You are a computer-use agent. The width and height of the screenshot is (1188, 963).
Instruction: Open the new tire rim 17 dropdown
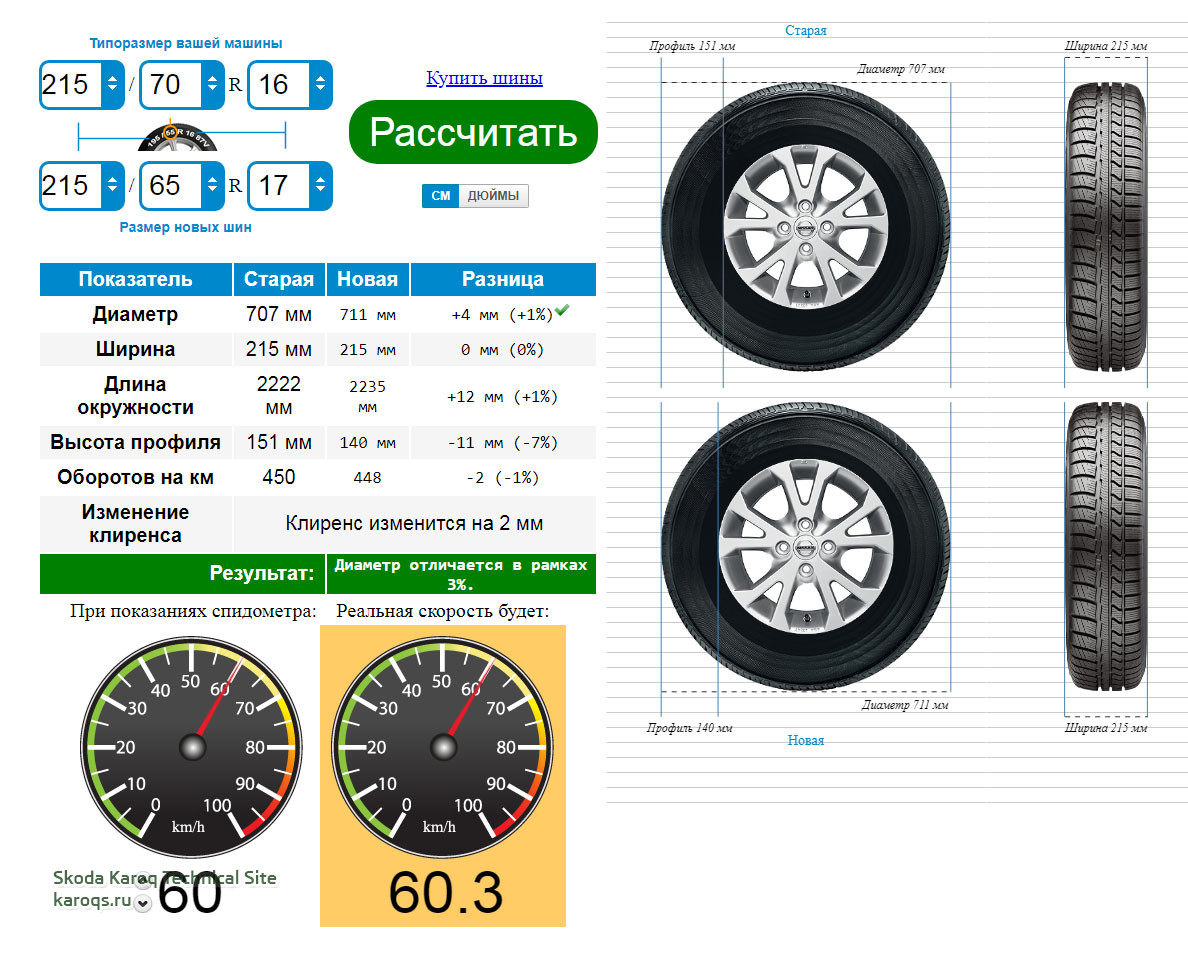[319, 186]
